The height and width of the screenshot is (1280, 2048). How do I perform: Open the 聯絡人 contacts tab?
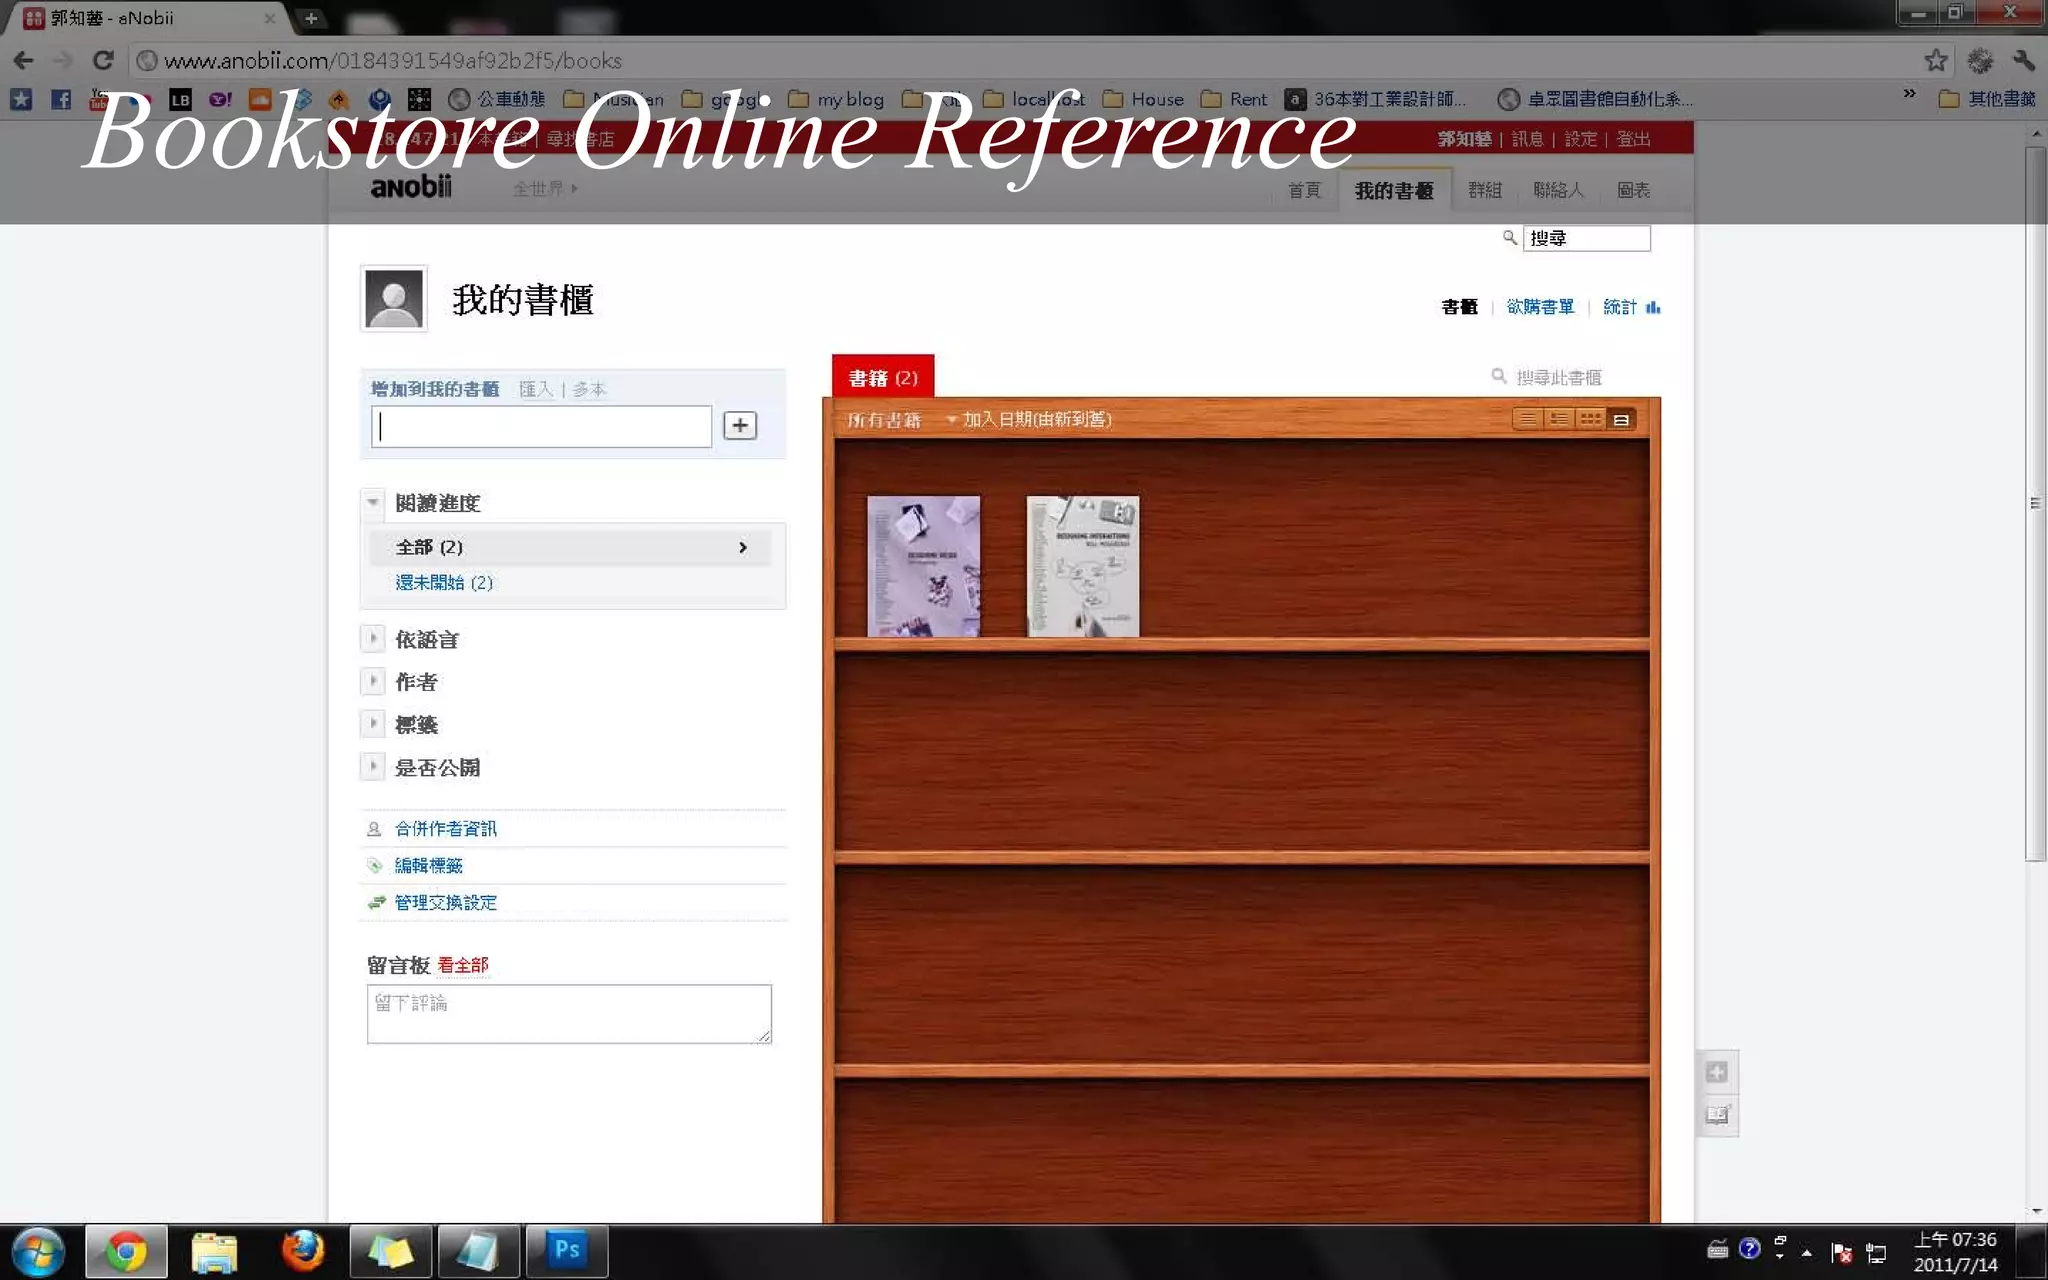[x=1559, y=190]
